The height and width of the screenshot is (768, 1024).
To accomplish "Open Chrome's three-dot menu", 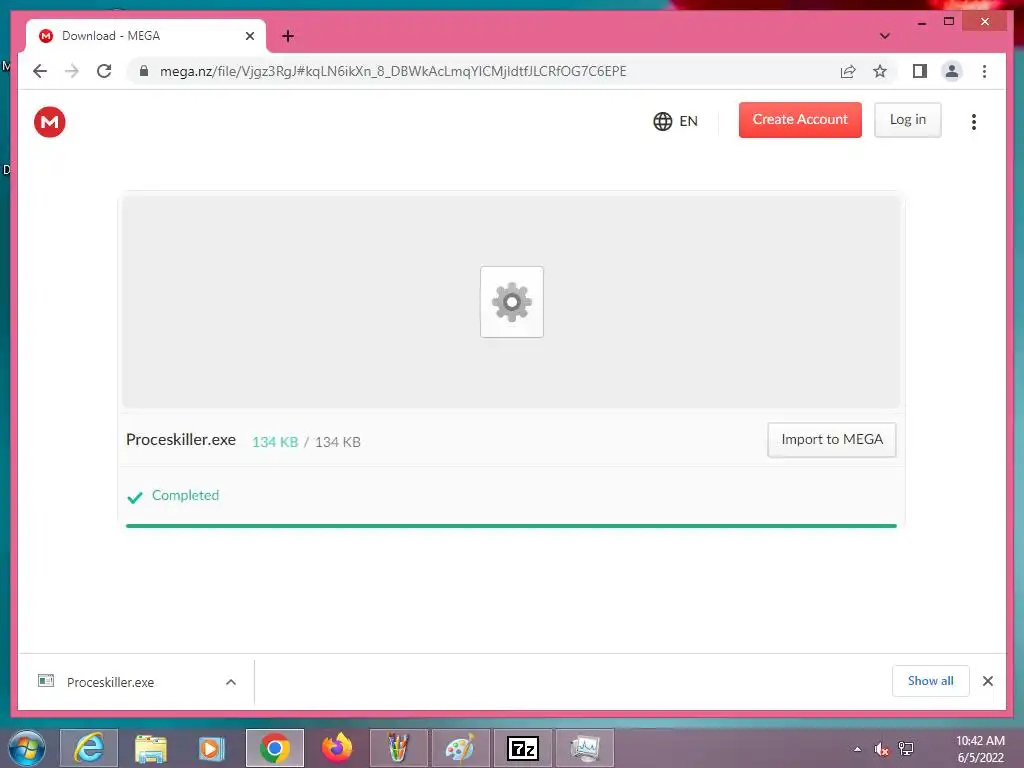I will click(x=984, y=71).
